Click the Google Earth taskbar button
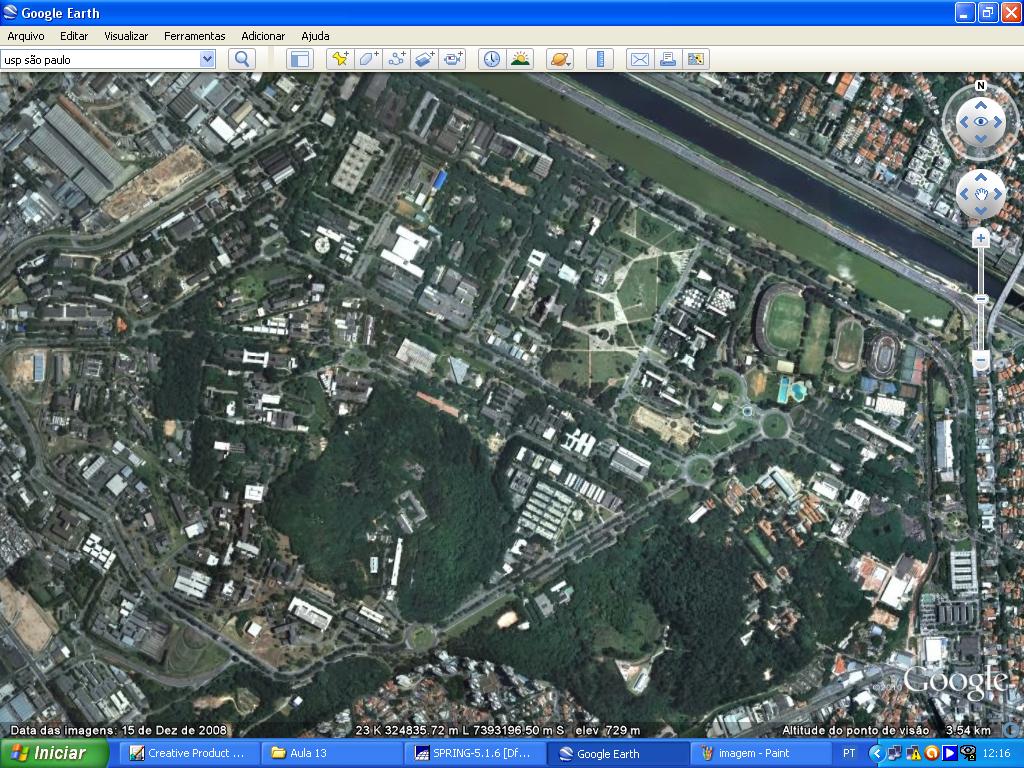The width and height of the screenshot is (1024, 768). click(x=616, y=753)
